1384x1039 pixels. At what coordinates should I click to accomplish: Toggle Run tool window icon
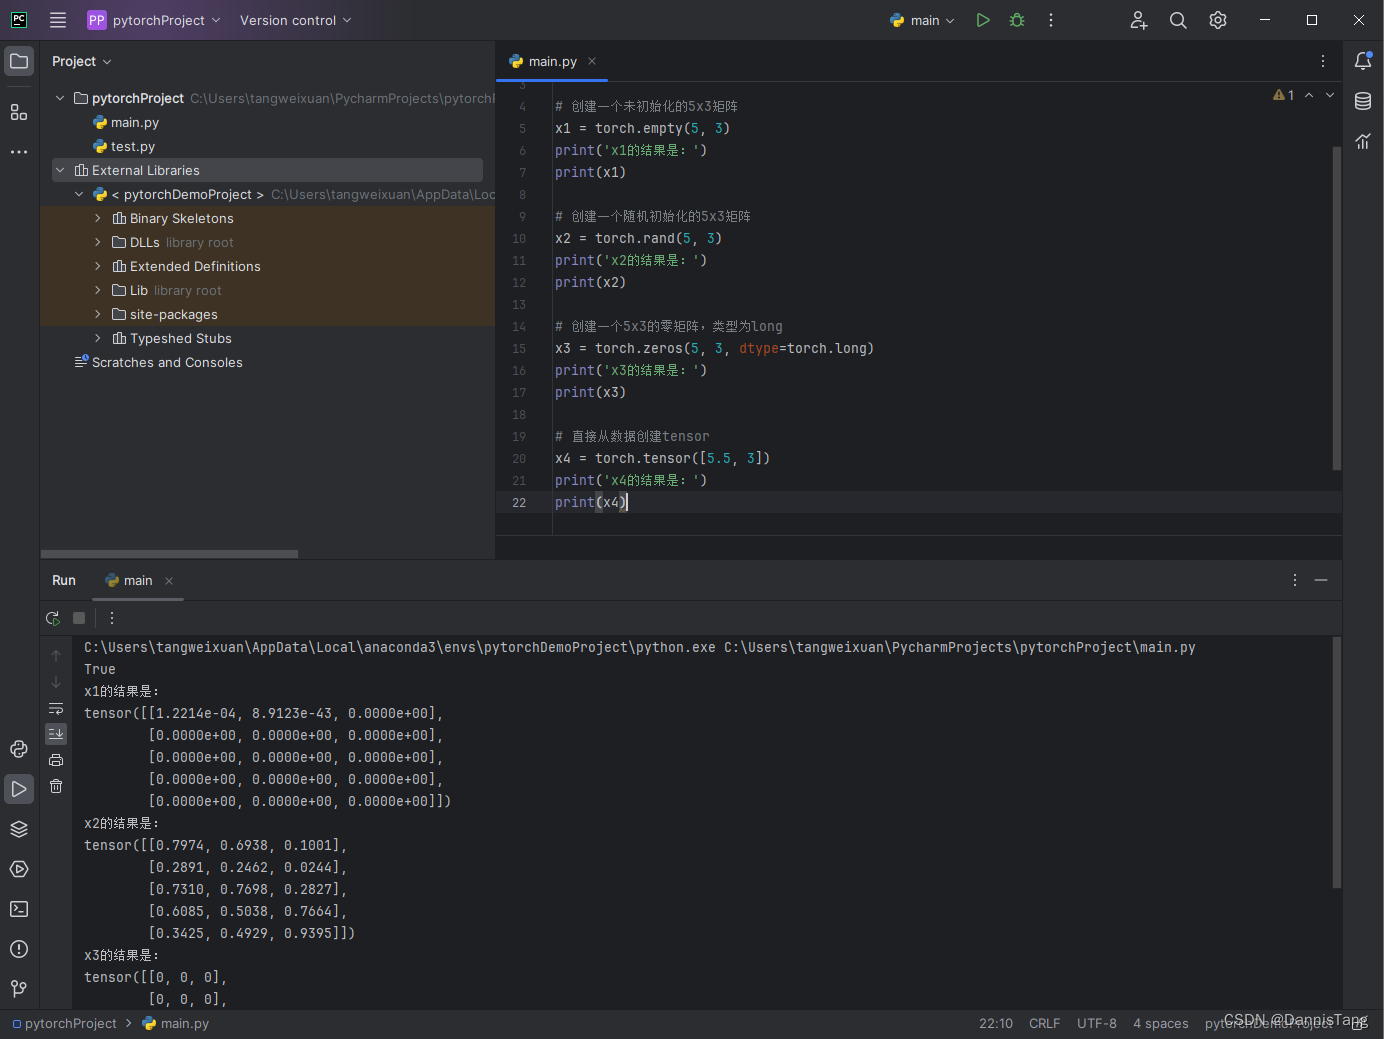click(x=19, y=789)
